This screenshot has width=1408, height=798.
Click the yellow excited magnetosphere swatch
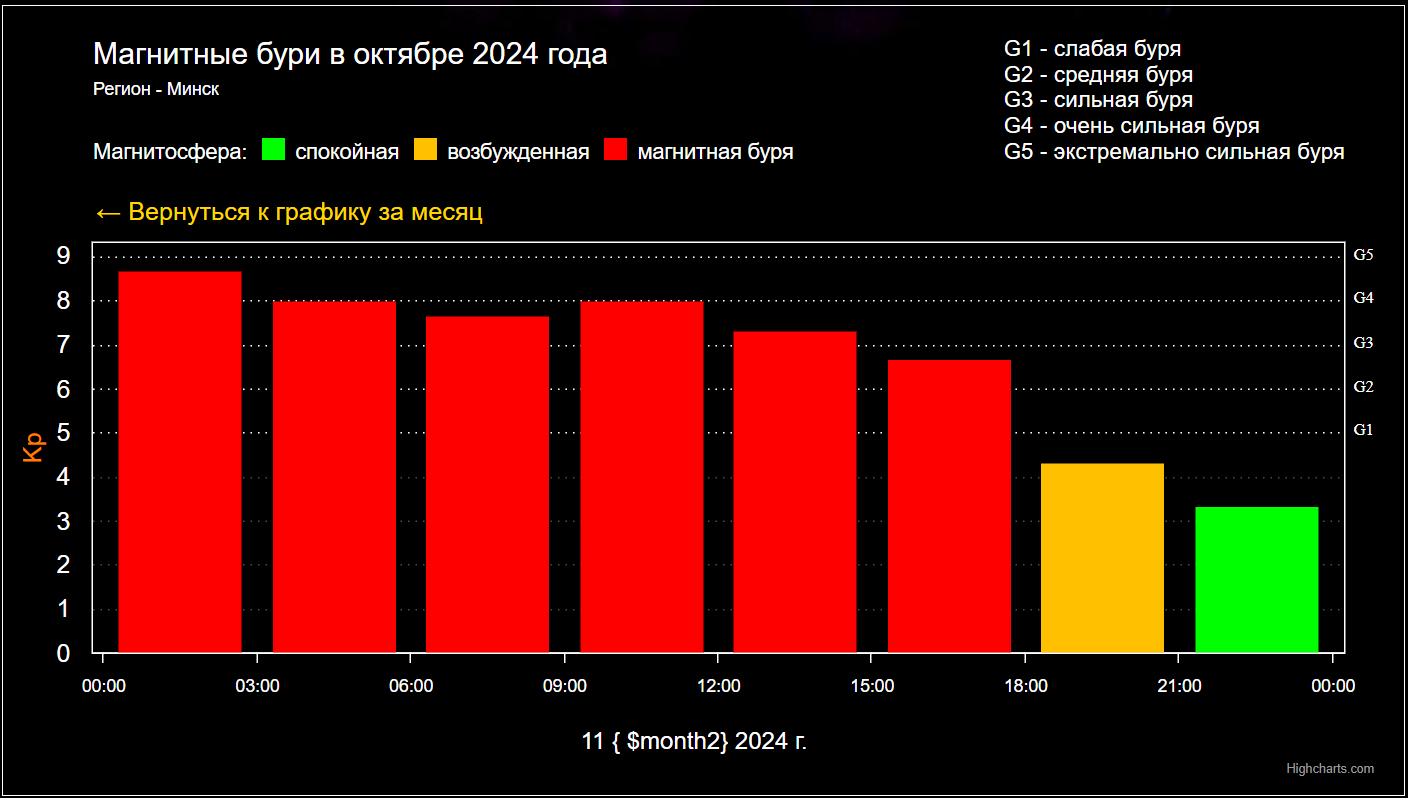[x=426, y=151]
